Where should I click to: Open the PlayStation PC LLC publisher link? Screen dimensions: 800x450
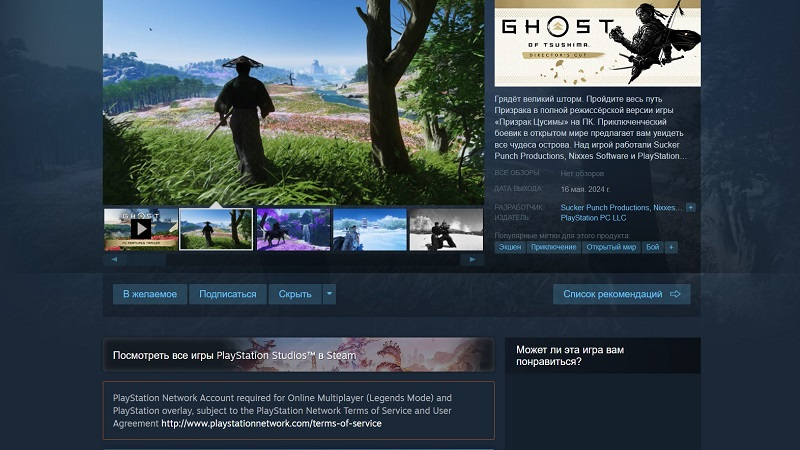point(593,218)
